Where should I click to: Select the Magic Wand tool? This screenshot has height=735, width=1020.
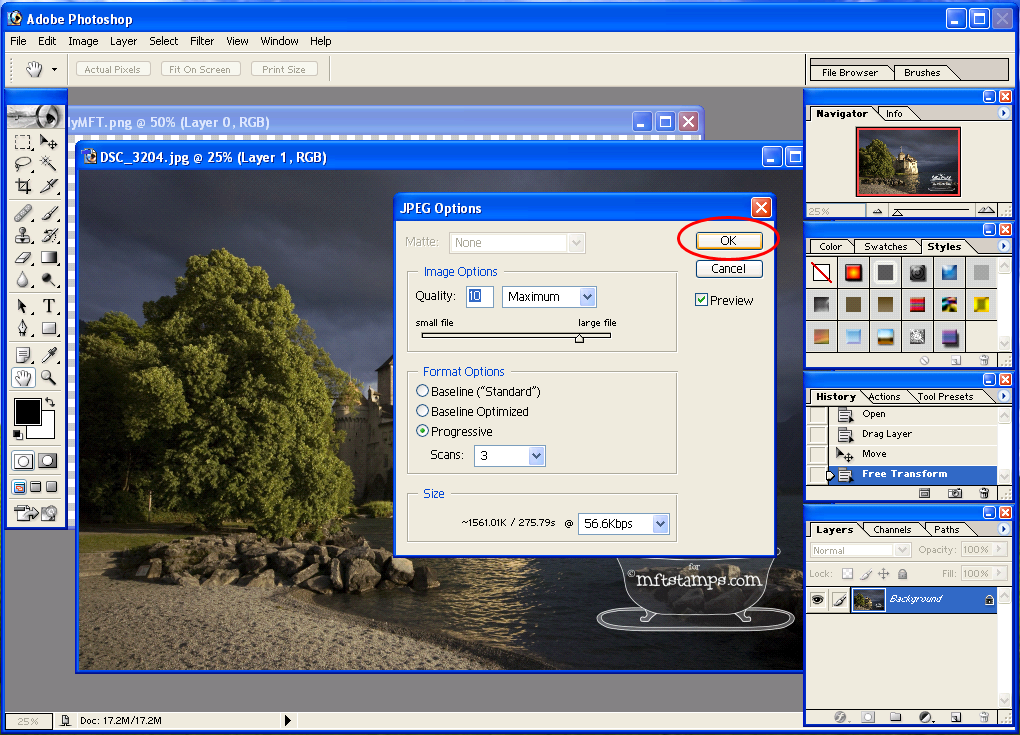[49, 163]
